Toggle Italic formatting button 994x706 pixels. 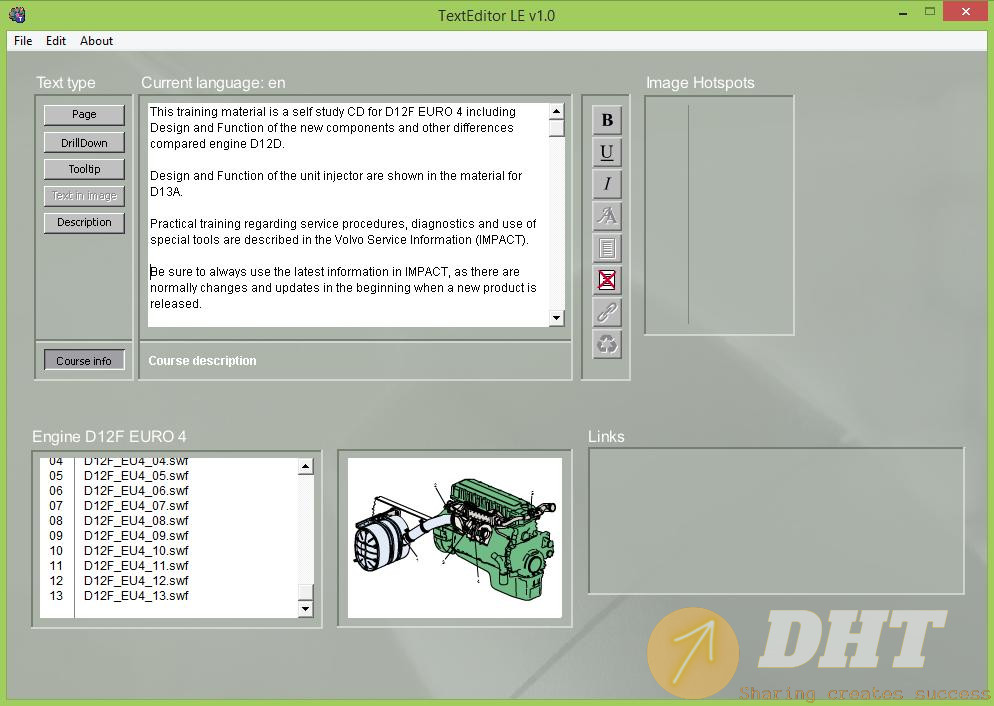click(607, 184)
